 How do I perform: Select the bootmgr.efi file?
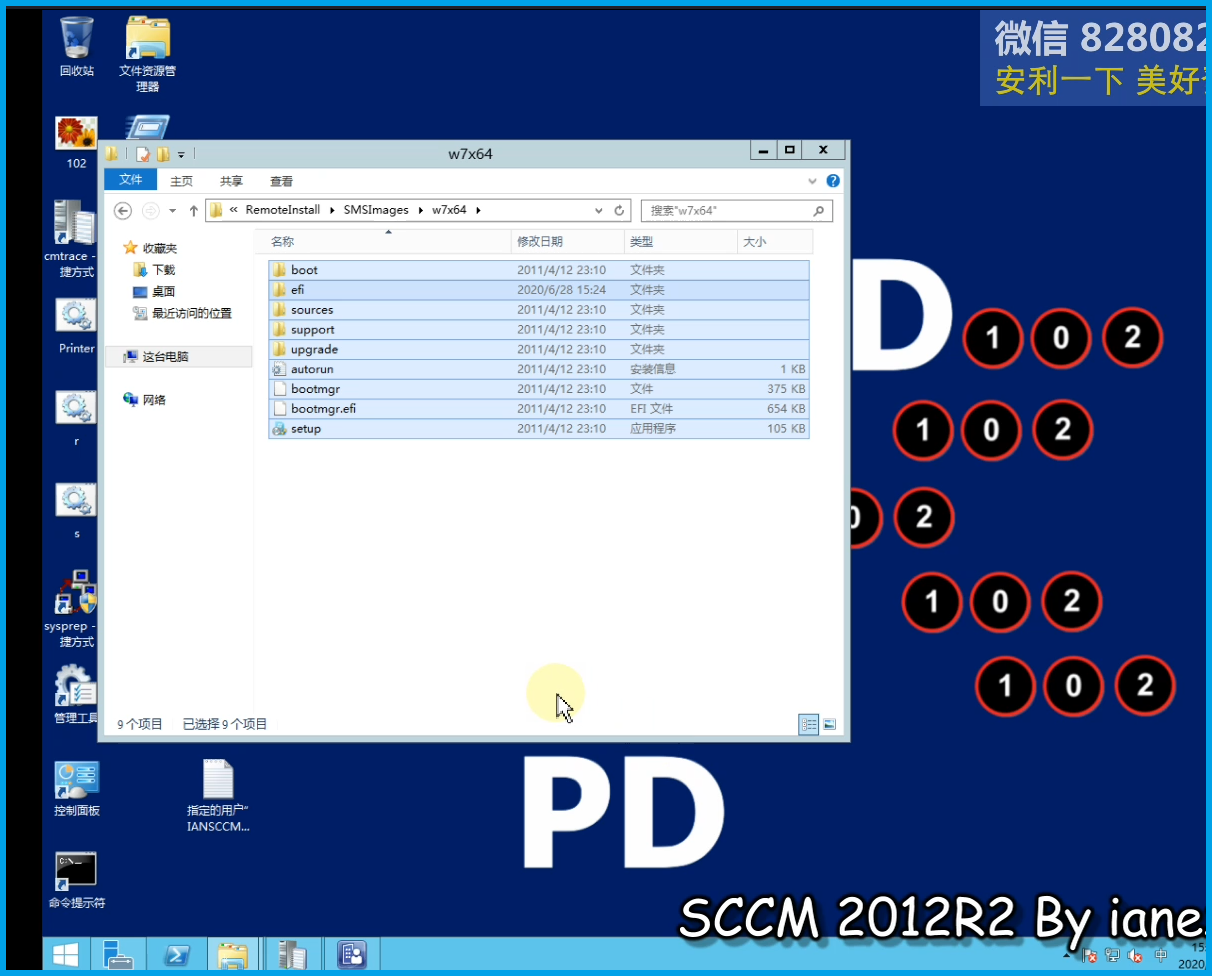pos(538,409)
